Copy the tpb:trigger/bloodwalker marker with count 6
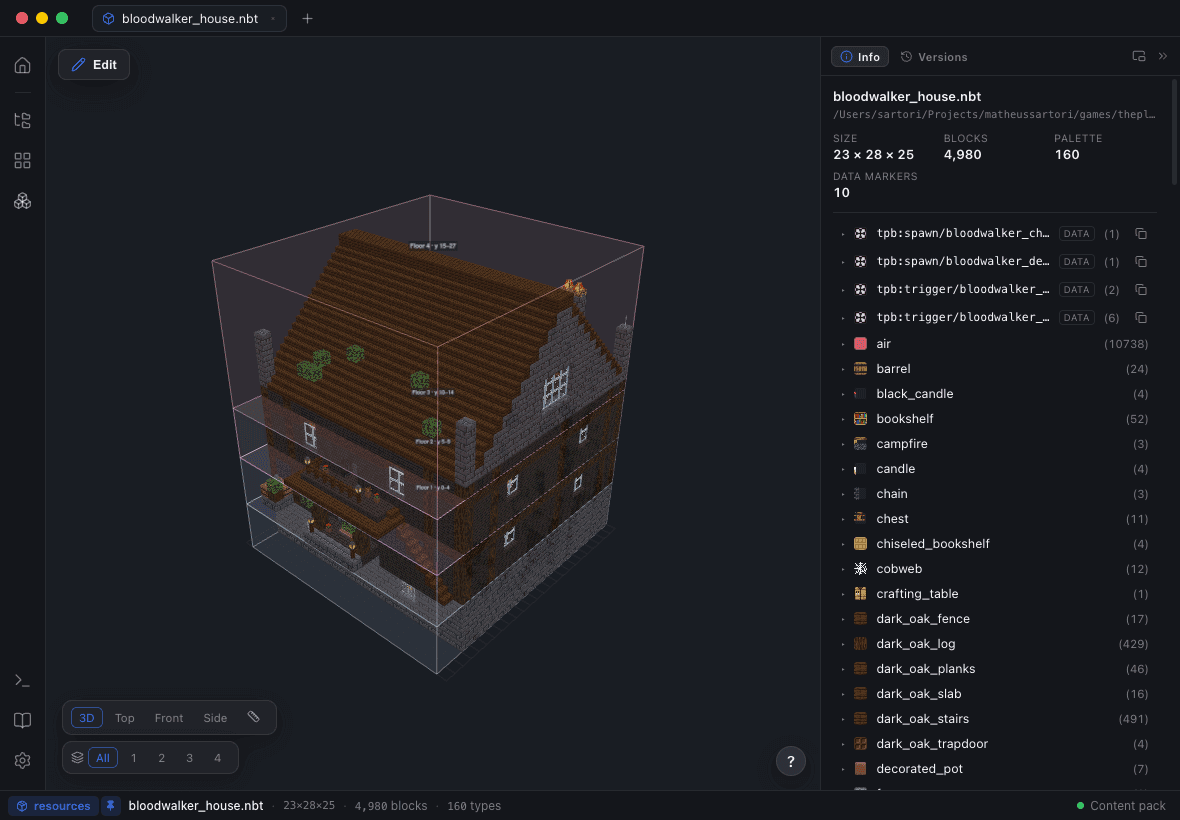The width and height of the screenshot is (1180, 820). (x=1141, y=317)
